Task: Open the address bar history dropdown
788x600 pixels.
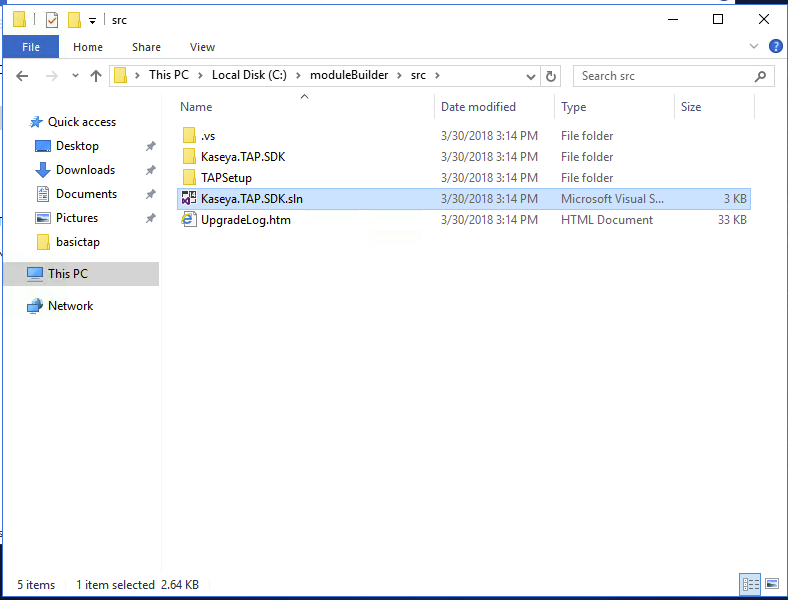Action: tap(530, 76)
